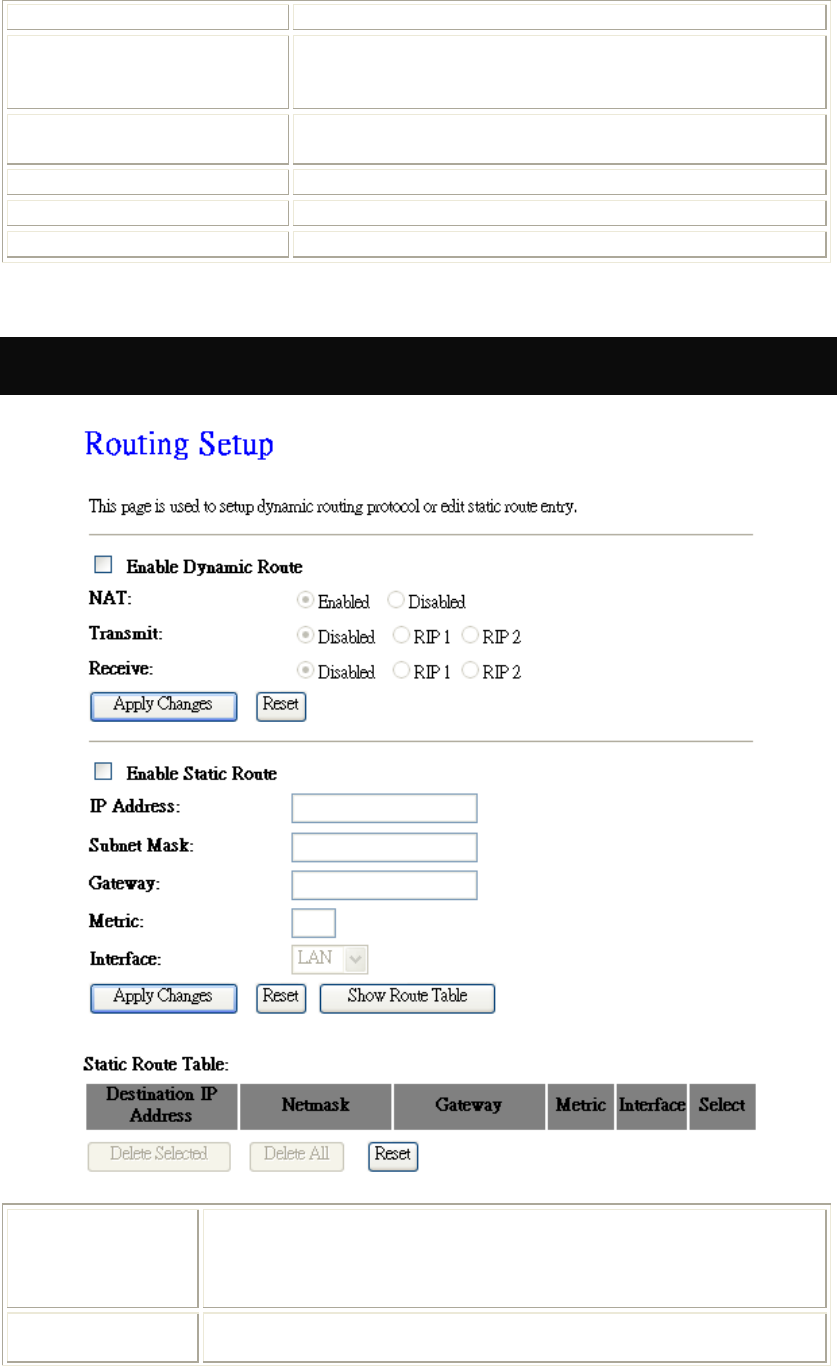Select NAT Enabled radio button
Image resolution: width=837 pixels, height=1366 pixels.
(304, 601)
